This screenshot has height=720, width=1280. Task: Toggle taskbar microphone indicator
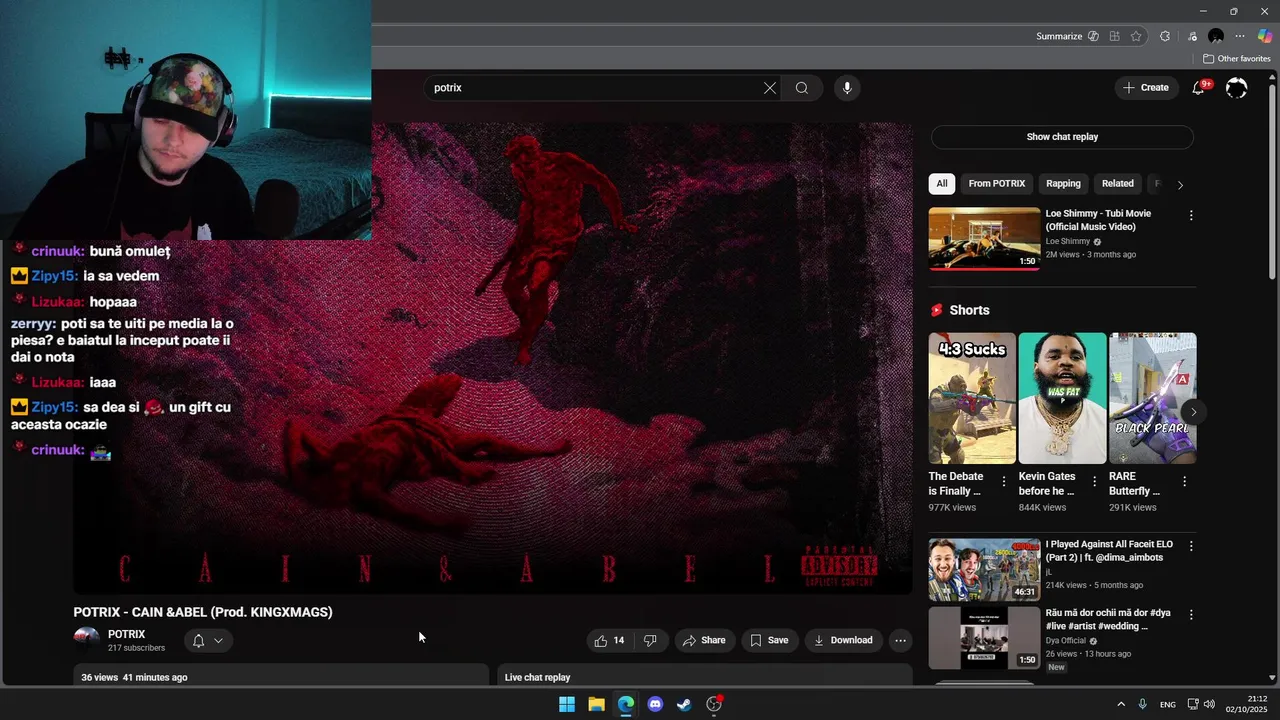click(1142, 704)
